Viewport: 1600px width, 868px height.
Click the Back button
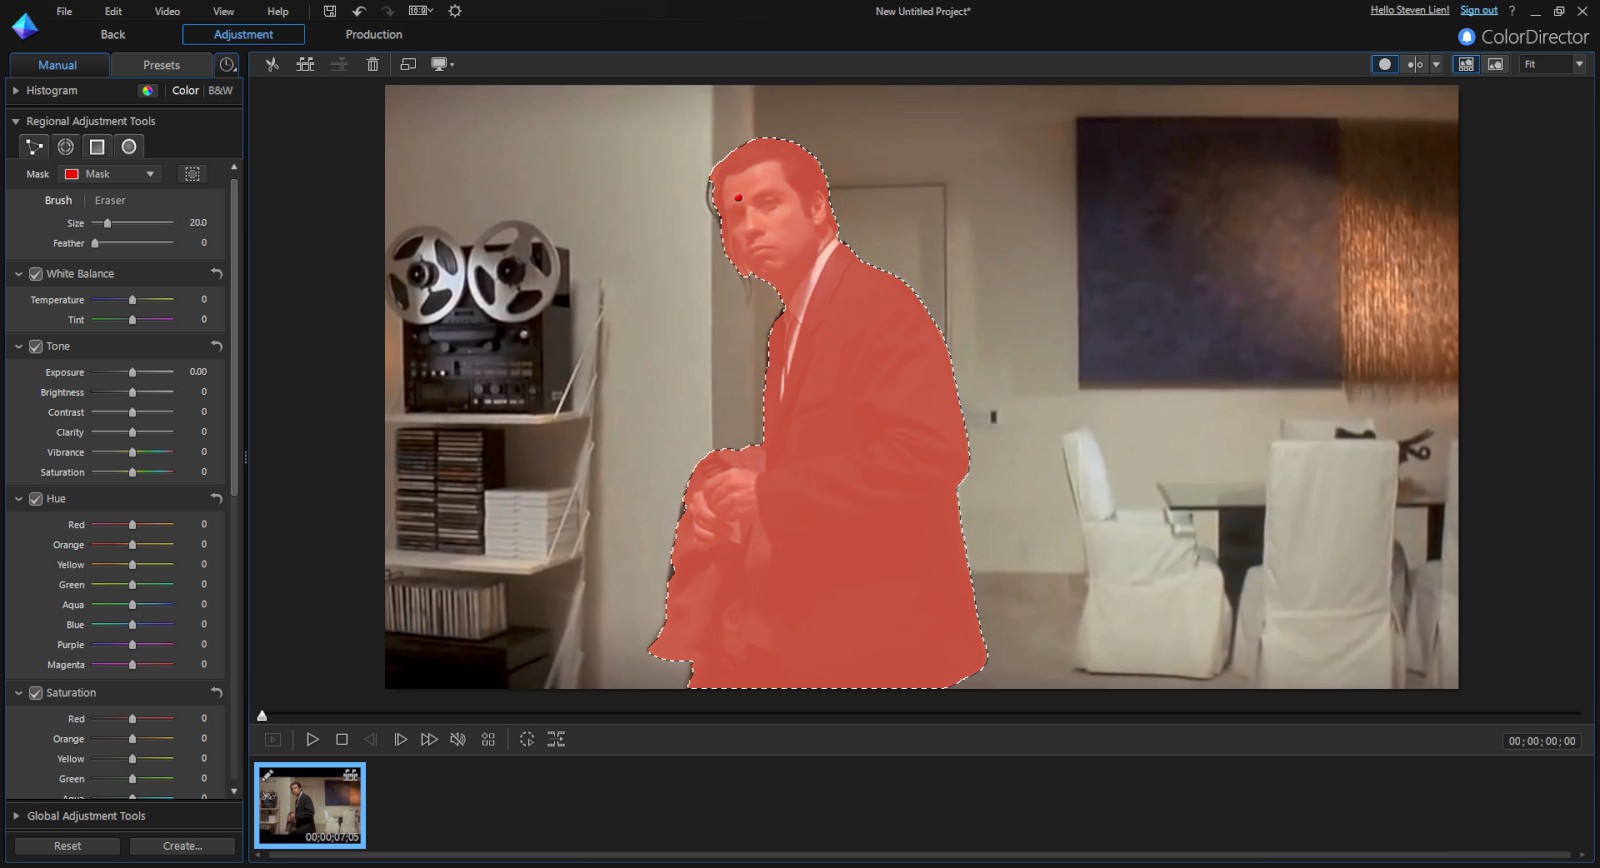coord(113,34)
